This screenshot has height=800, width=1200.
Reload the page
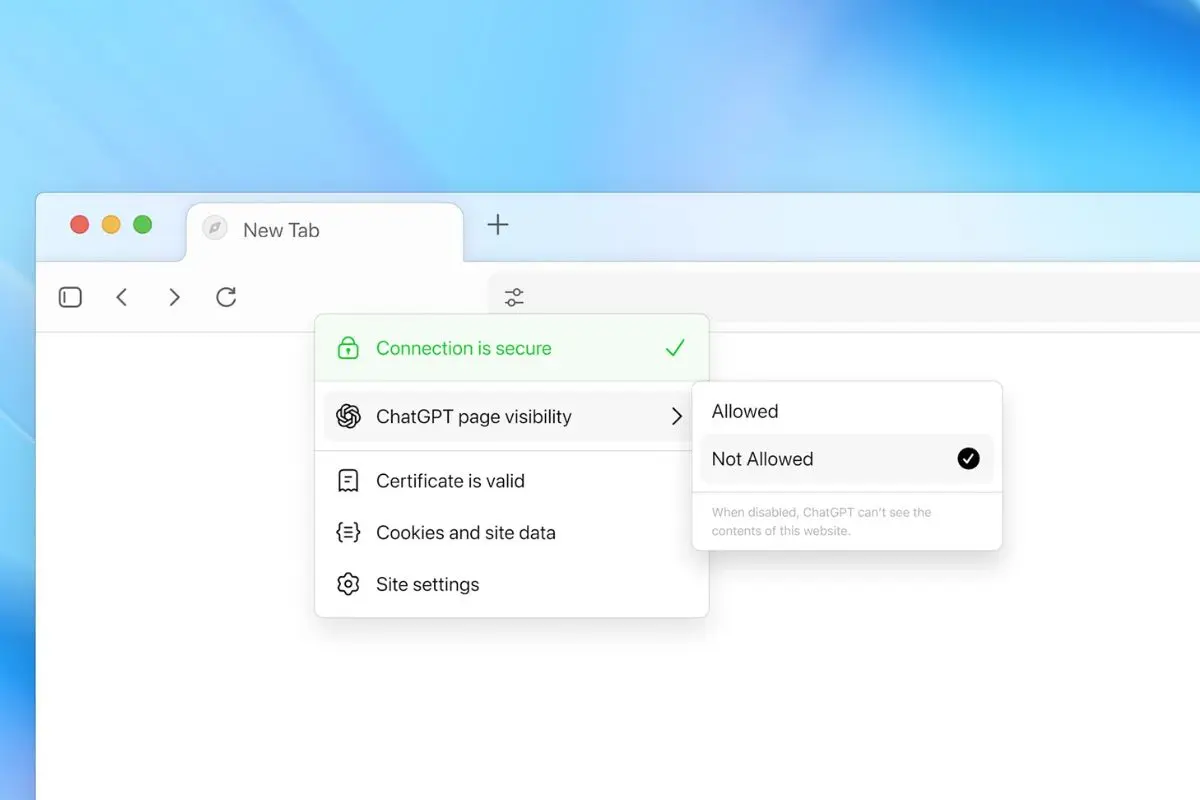click(226, 297)
